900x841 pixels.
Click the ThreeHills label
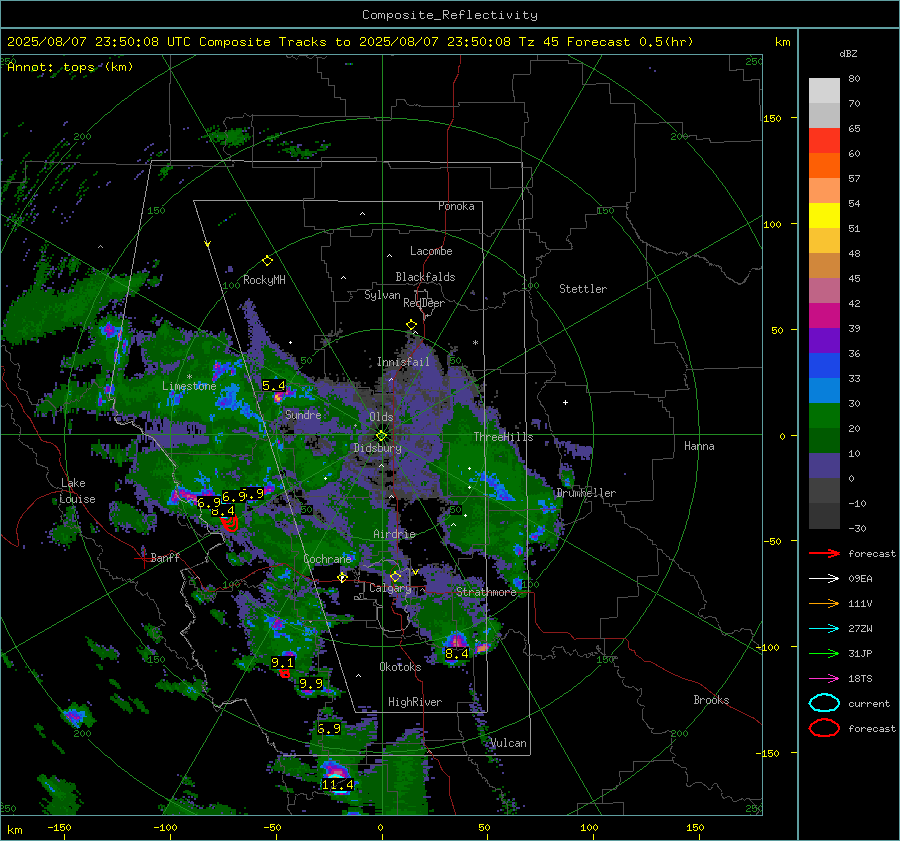pyautogui.click(x=503, y=437)
